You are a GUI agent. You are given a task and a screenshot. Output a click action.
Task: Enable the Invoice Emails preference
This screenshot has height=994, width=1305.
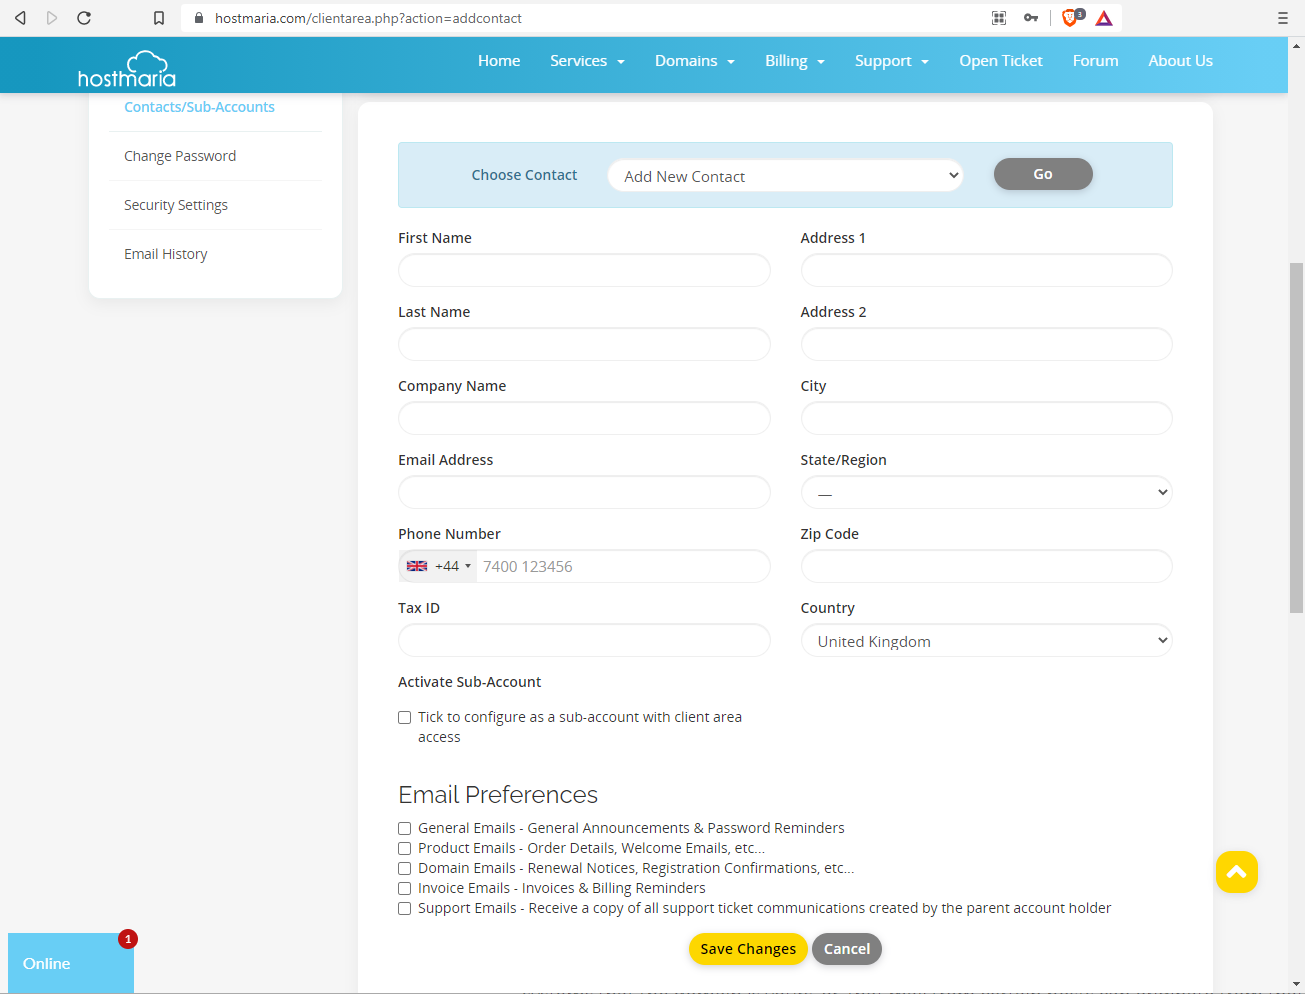(404, 888)
